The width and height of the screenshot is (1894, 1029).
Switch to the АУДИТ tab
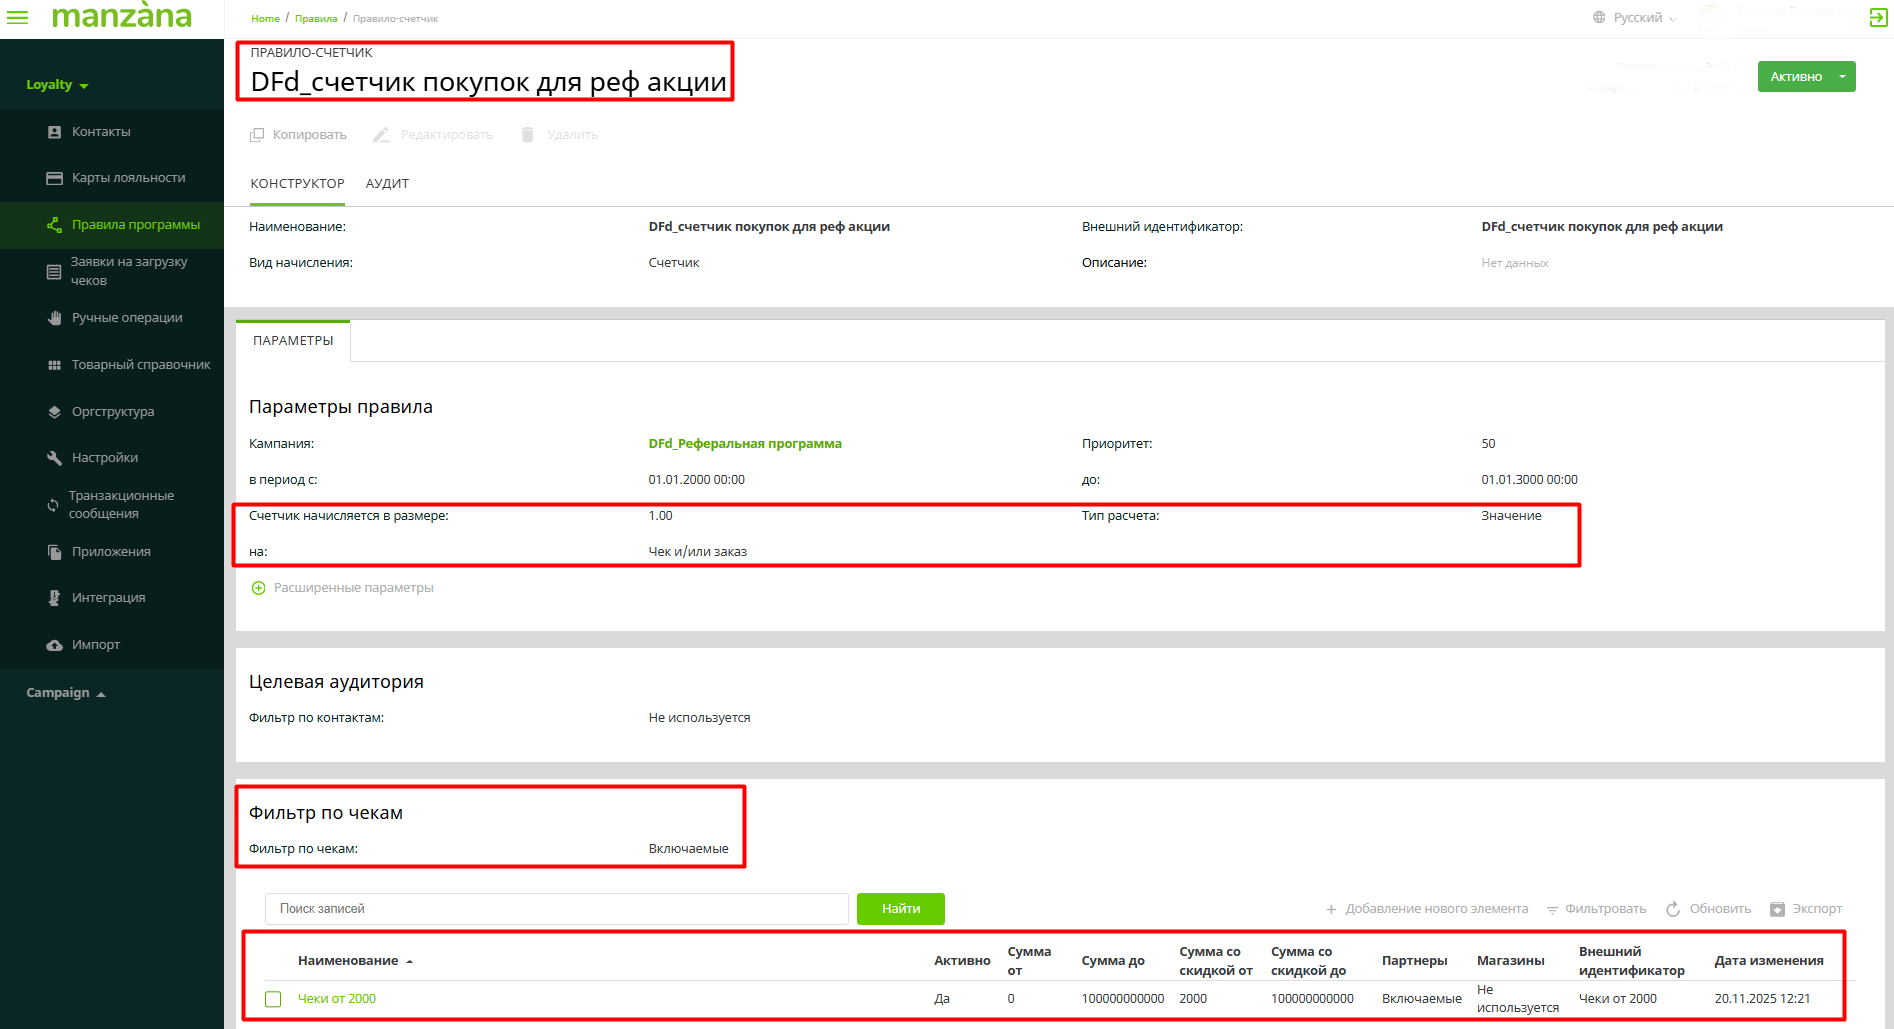387,184
